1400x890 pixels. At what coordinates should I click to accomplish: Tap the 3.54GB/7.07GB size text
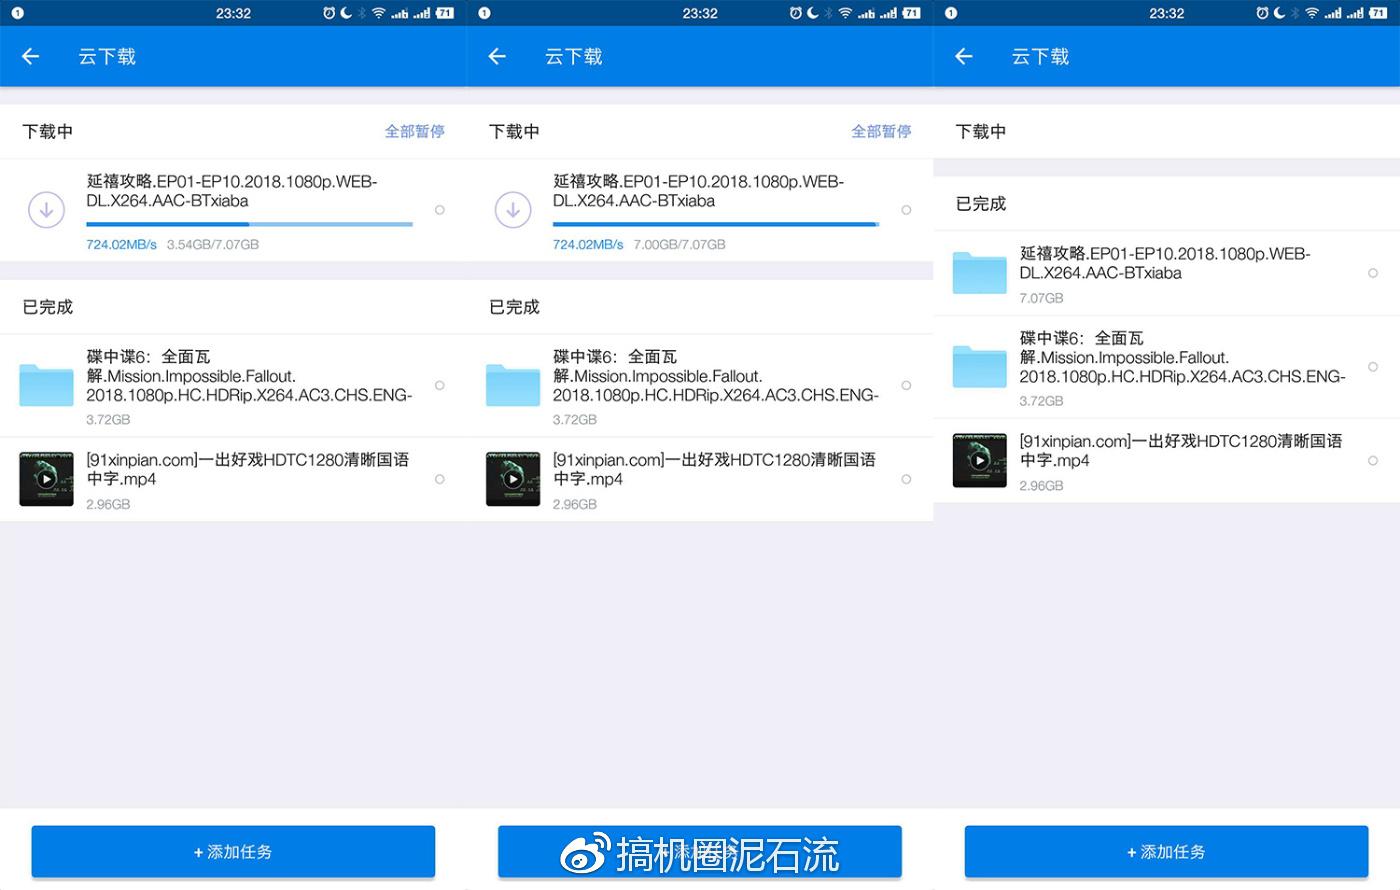coord(213,245)
